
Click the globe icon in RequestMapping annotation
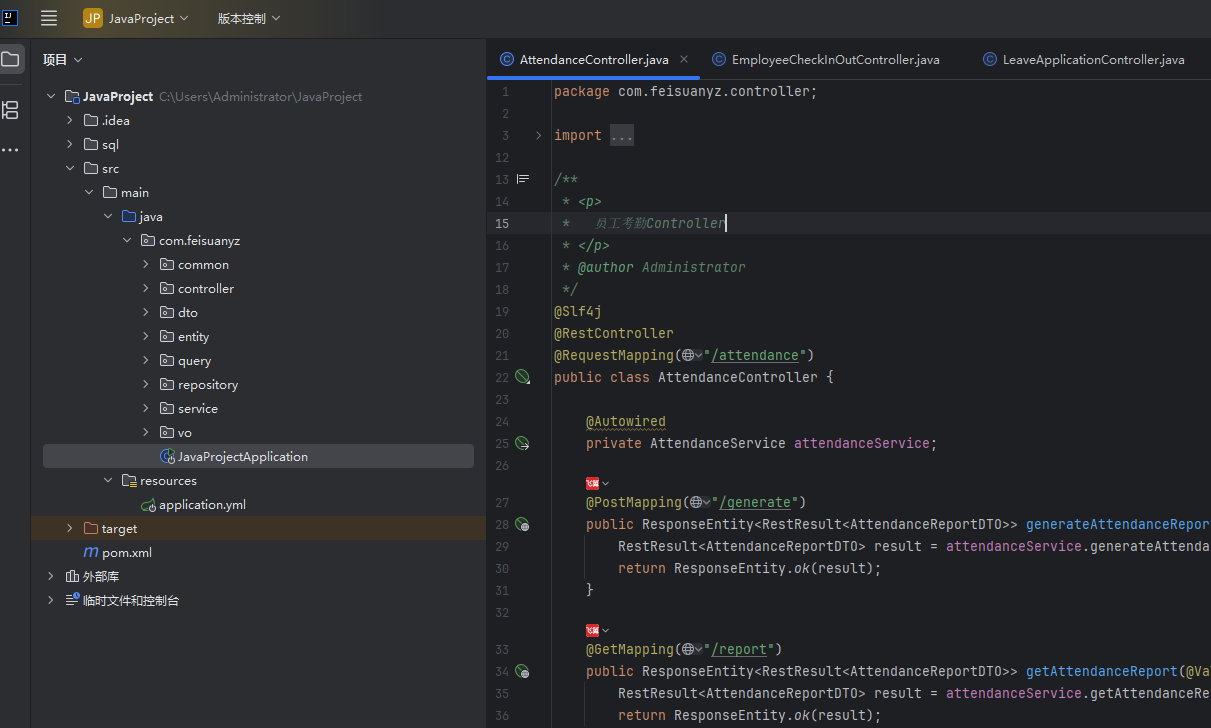[x=687, y=355]
